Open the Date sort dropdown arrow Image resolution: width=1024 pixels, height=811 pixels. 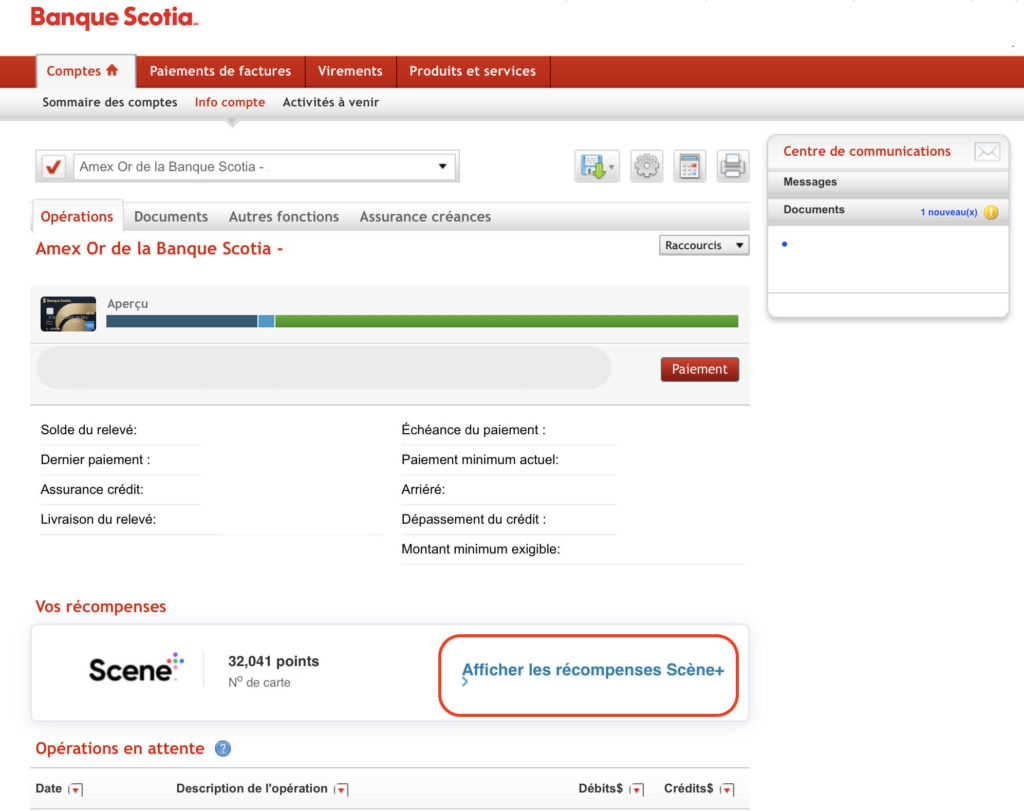tap(77, 788)
